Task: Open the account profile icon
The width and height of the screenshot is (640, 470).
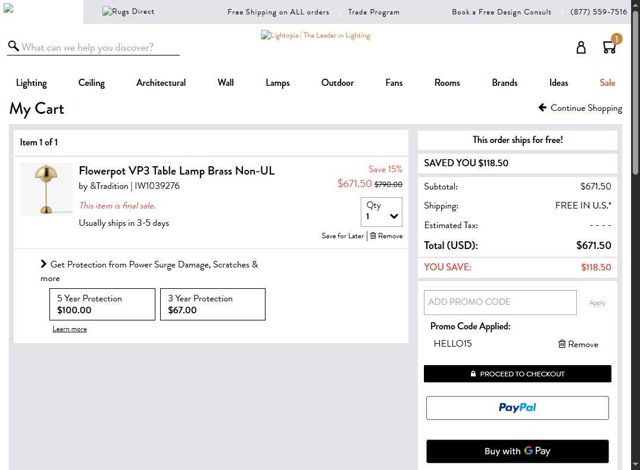Action: click(581, 48)
